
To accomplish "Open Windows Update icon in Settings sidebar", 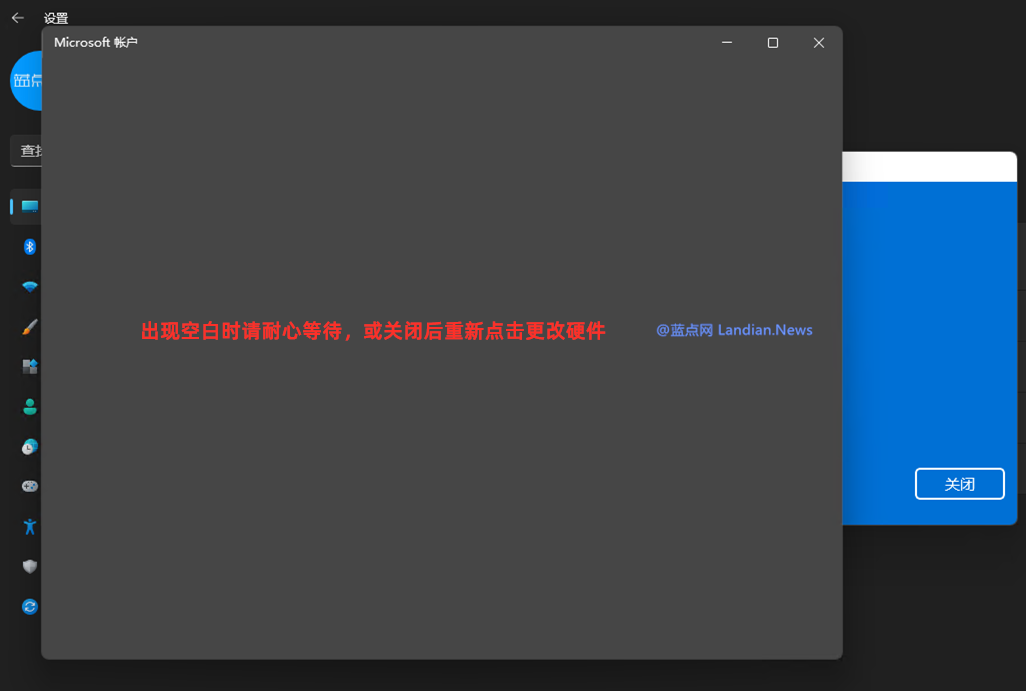I will tap(29, 607).
